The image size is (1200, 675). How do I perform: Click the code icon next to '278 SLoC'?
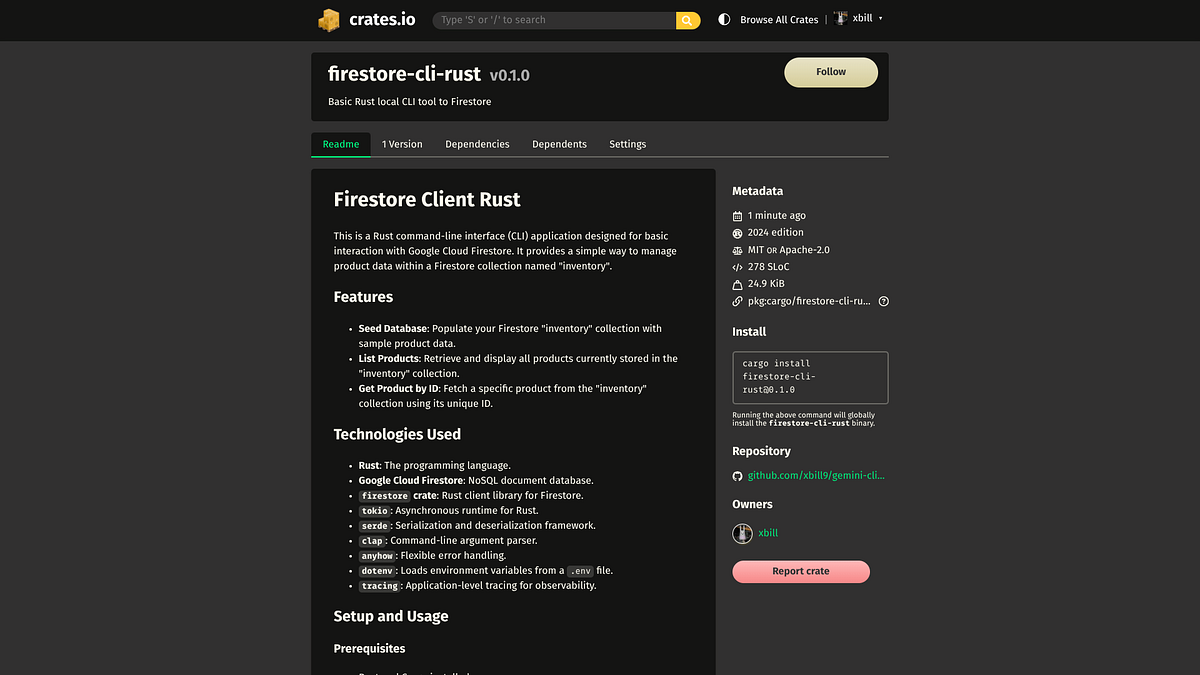click(x=738, y=266)
